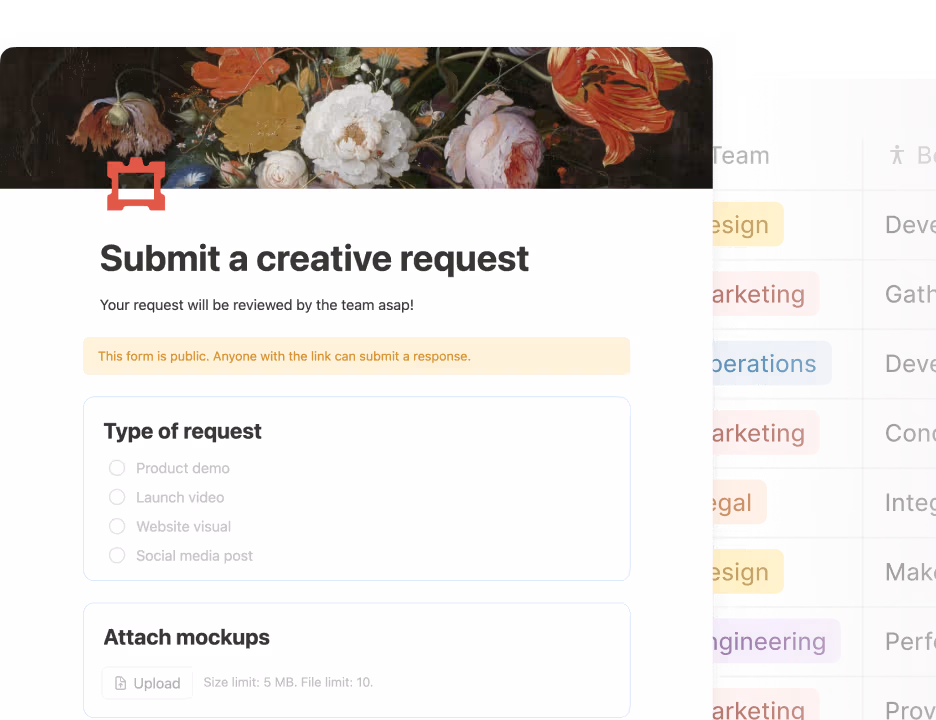
Task: Click the Team column header
Action: pos(745,156)
